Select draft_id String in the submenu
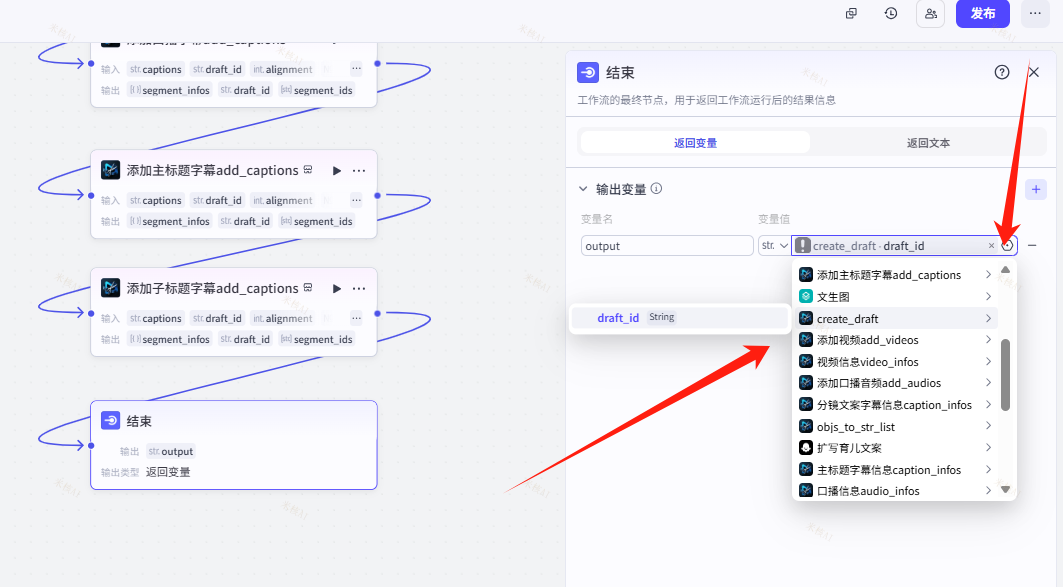This screenshot has height=587, width=1063. click(678, 318)
